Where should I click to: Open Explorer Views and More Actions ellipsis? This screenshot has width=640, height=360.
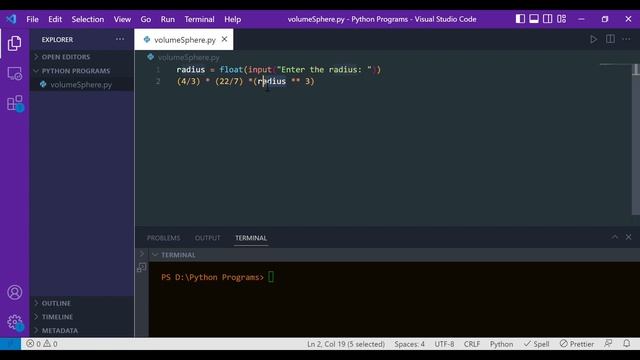click(x=120, y=40)
